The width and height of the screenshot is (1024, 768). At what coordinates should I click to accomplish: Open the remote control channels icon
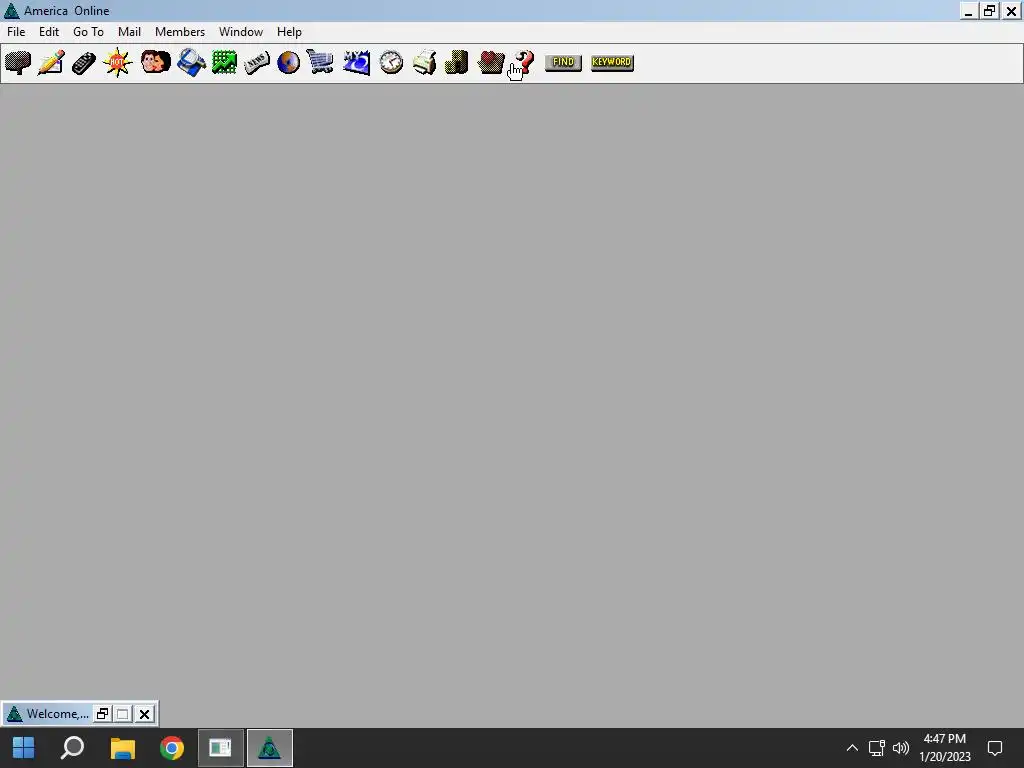point(84,63)
